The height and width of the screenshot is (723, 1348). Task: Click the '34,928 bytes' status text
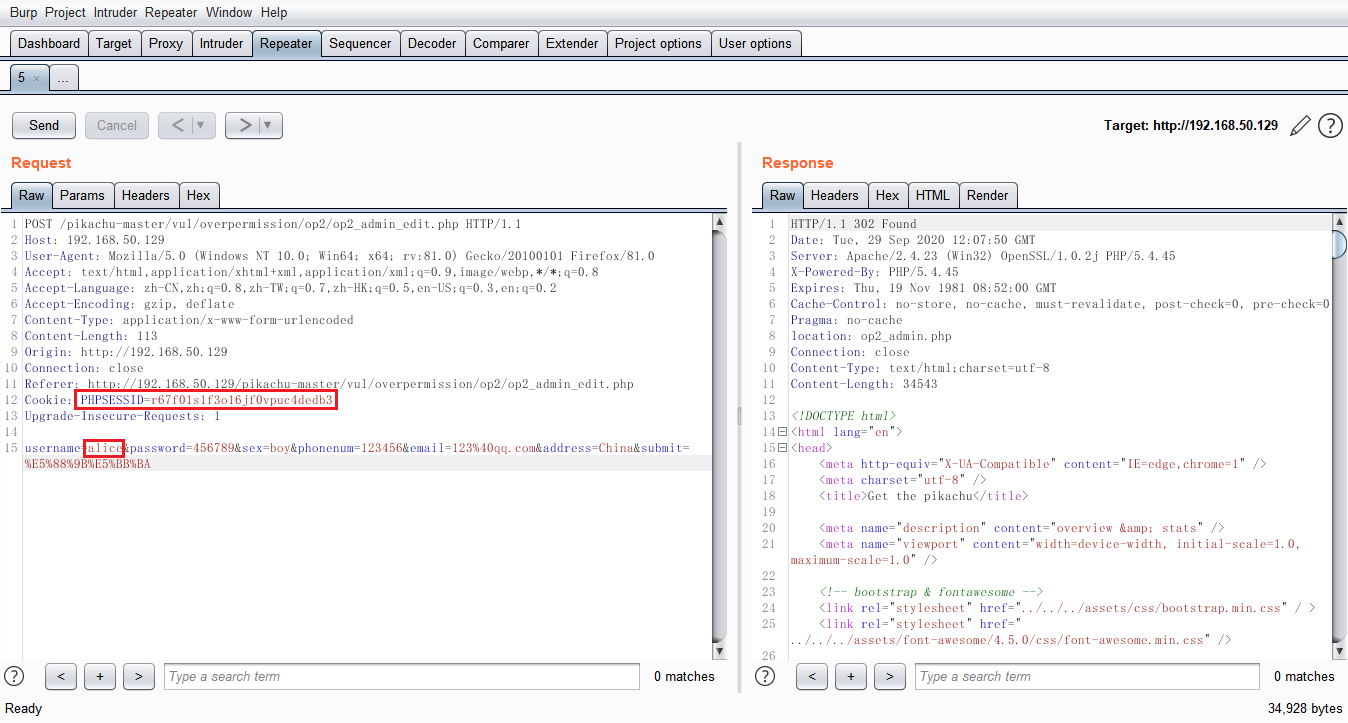pyautogui.click(x=1305, y=708)
